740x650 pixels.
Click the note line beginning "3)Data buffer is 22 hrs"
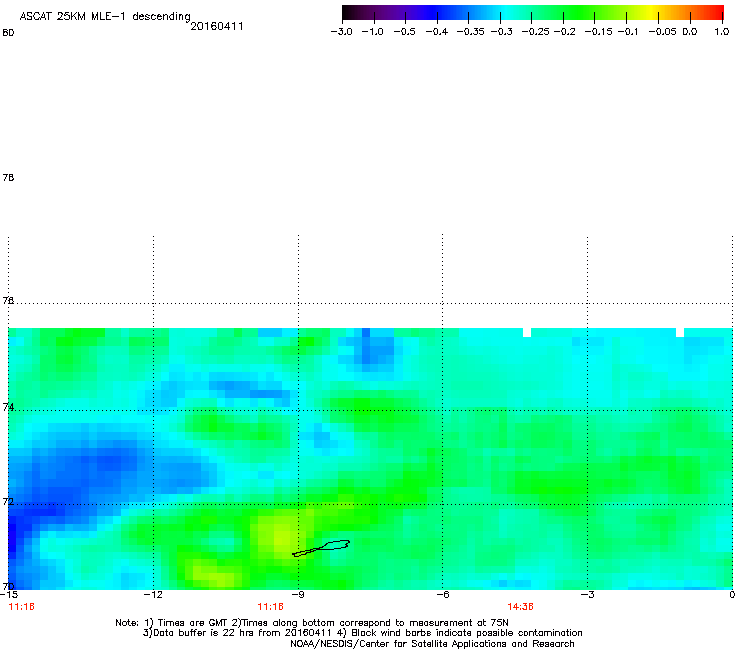coord(362,633)
